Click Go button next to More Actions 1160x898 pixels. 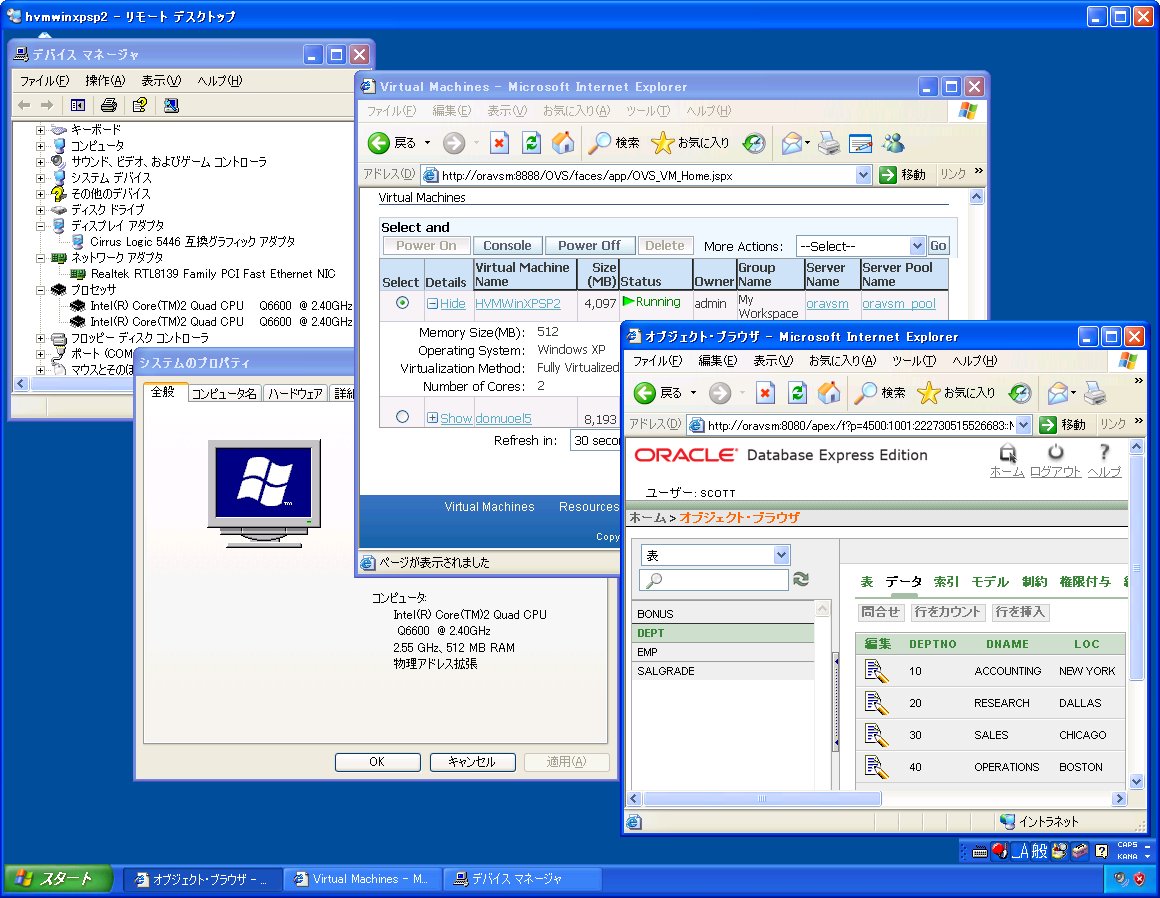[938, 246]
